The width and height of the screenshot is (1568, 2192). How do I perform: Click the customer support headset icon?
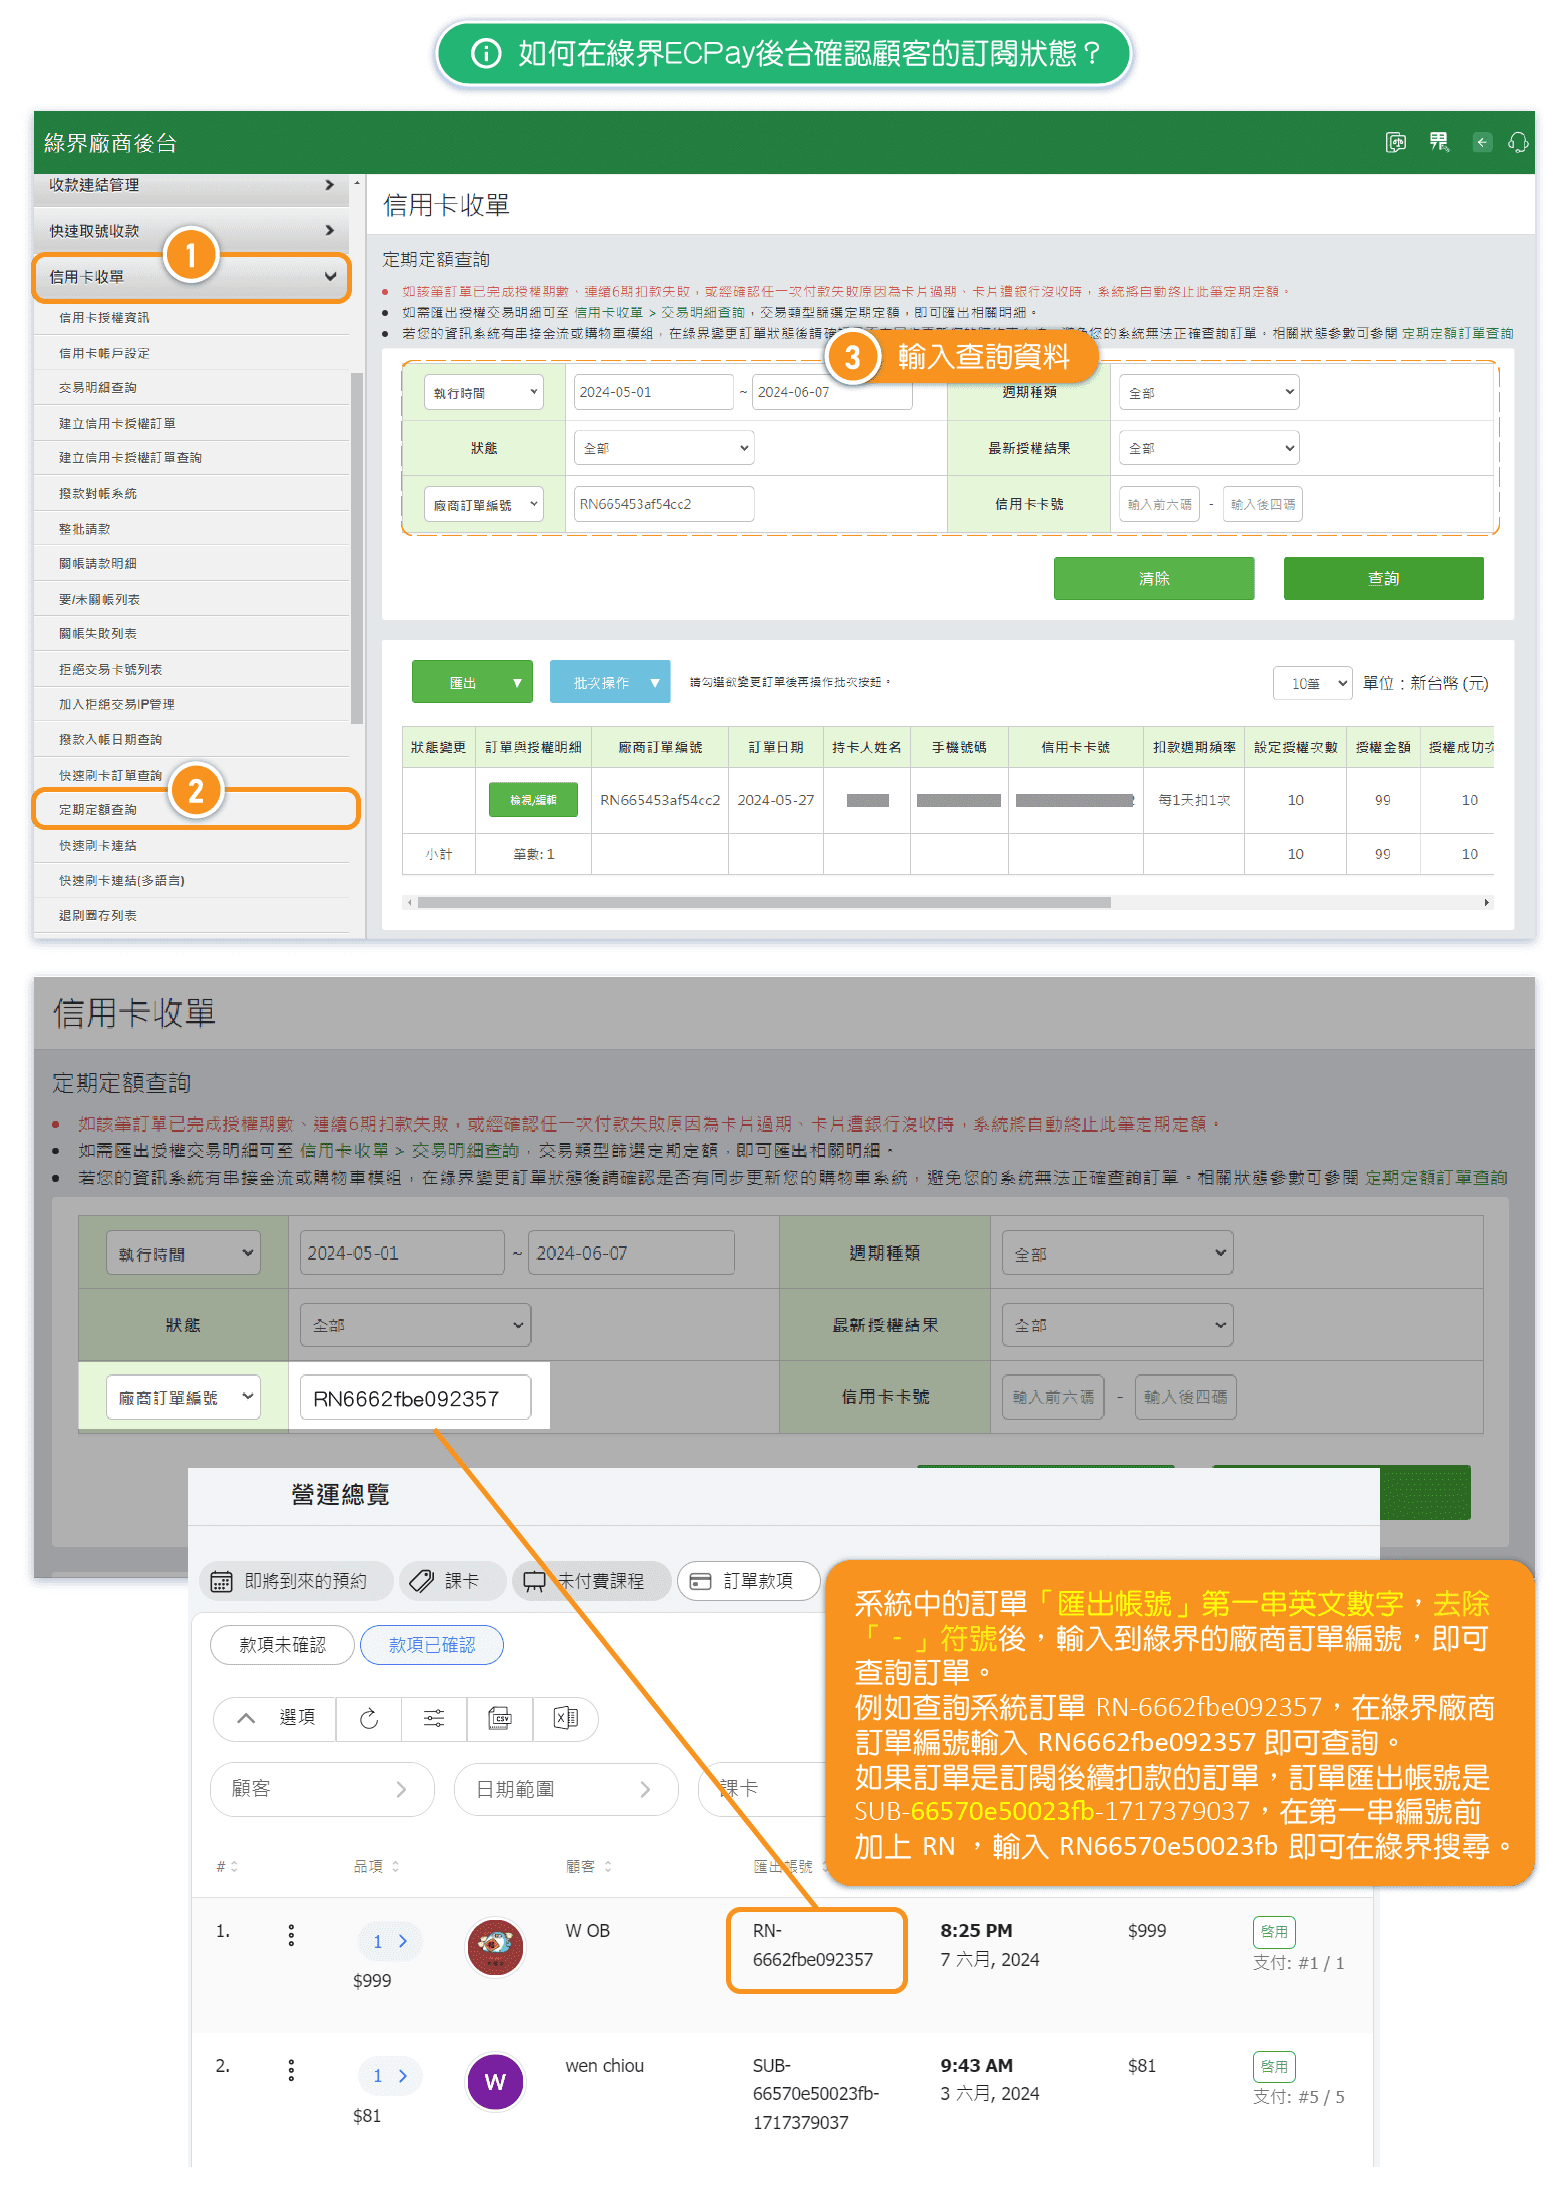click(x=1517, y=142)
